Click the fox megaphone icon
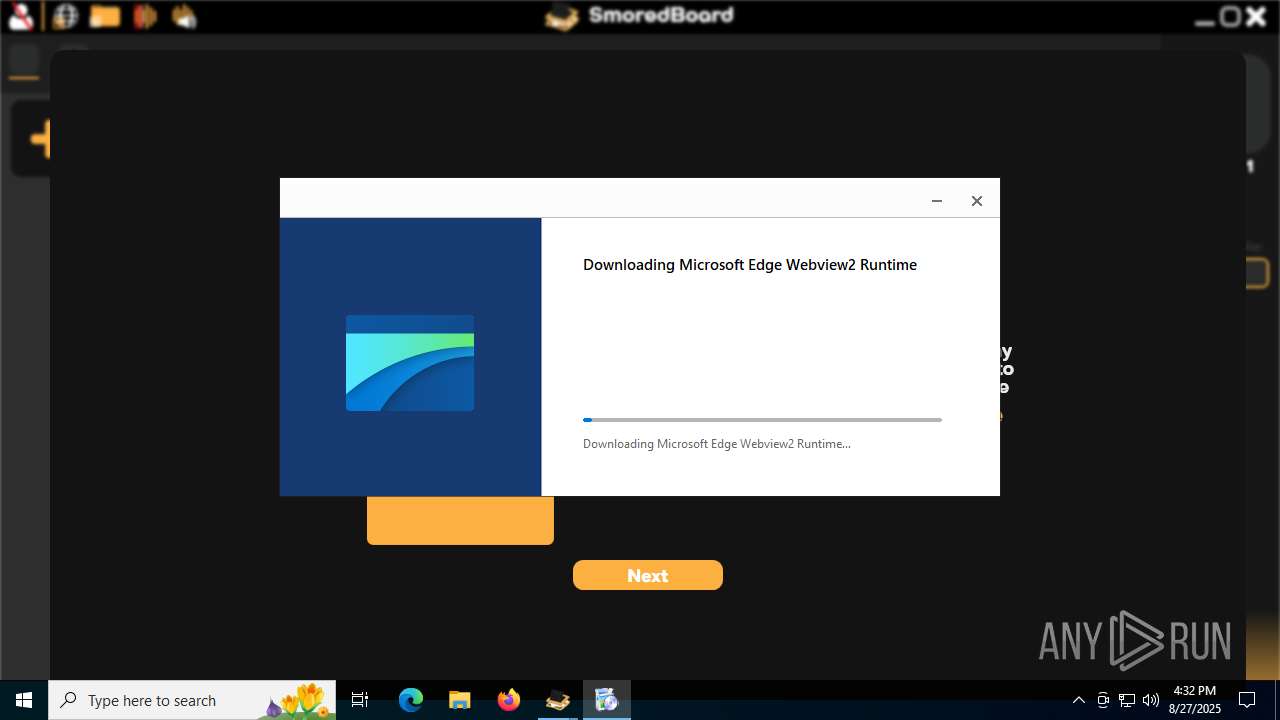 tap(184, 16)
